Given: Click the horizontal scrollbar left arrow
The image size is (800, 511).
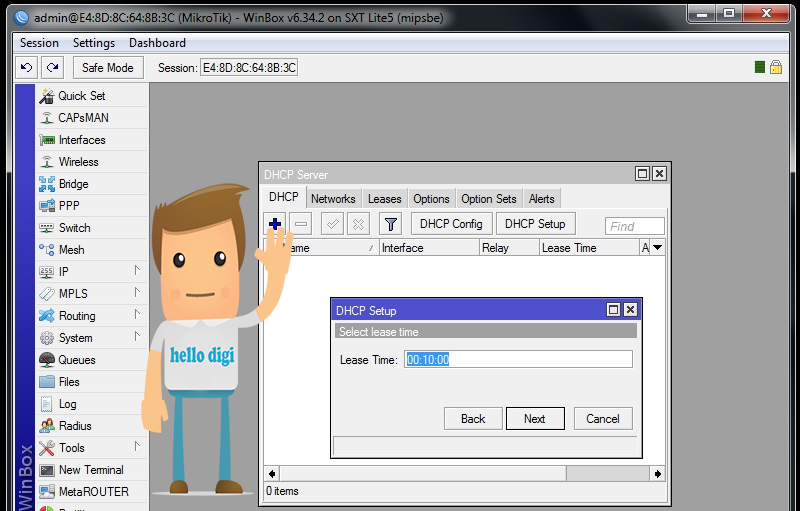Looking at the screenshot, I should click(x=272, y=474).
